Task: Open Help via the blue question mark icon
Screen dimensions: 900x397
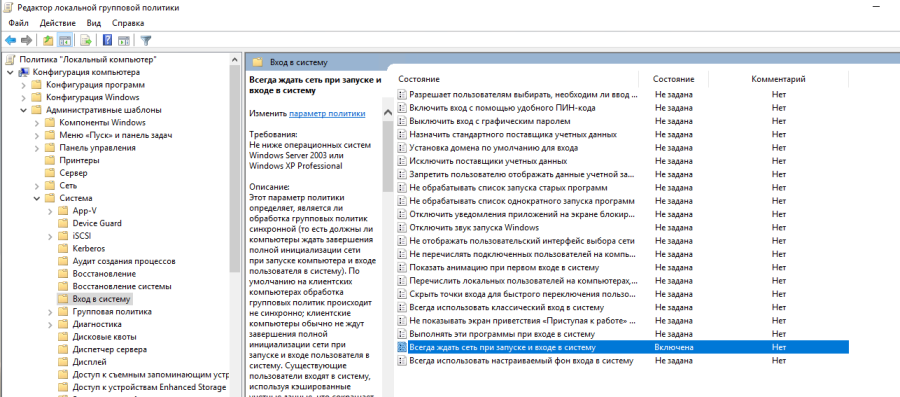Action: pyautogui.click(x=107, y=41)
